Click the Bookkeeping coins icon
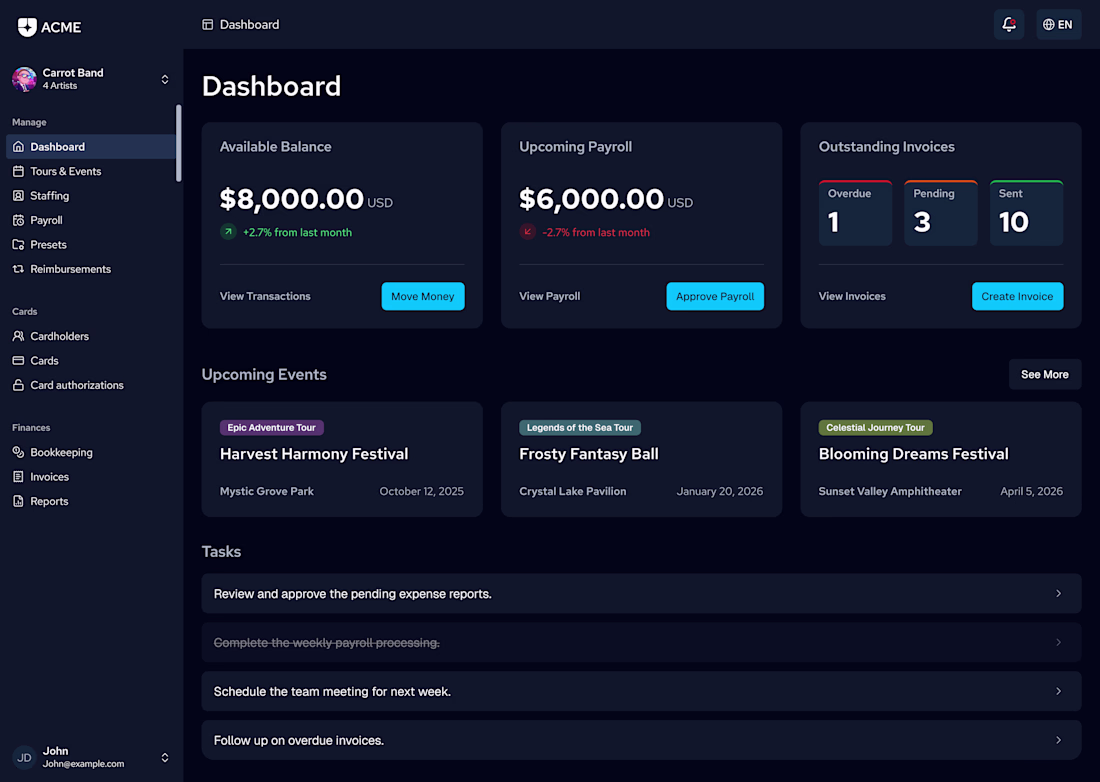 (x=18, y=452)
